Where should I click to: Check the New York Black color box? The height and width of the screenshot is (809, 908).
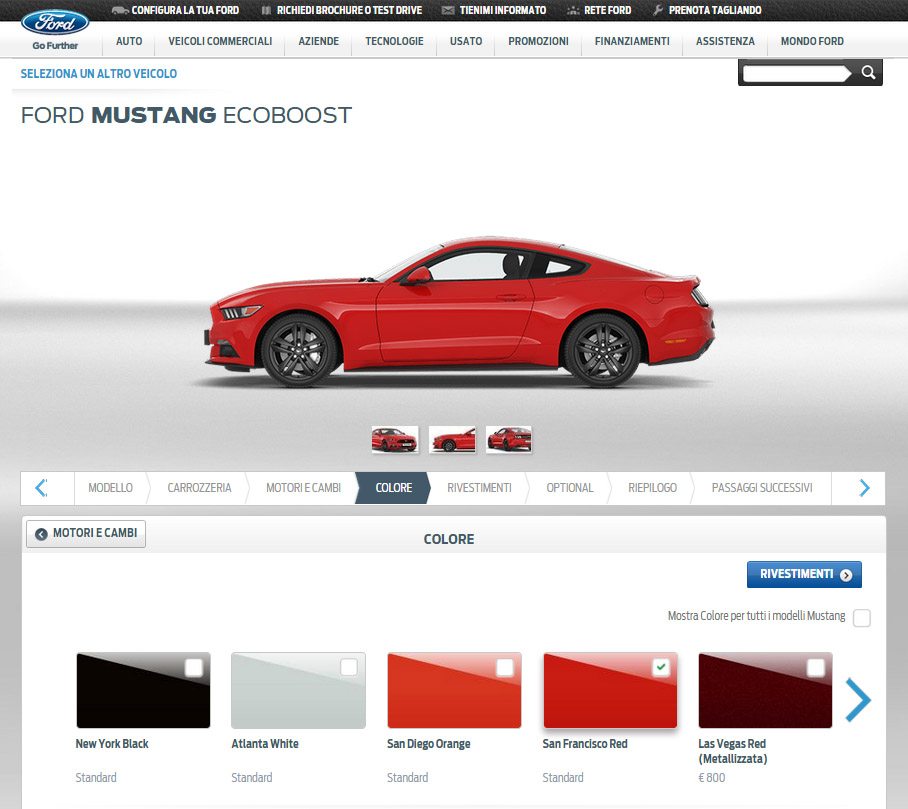(193, 667)
